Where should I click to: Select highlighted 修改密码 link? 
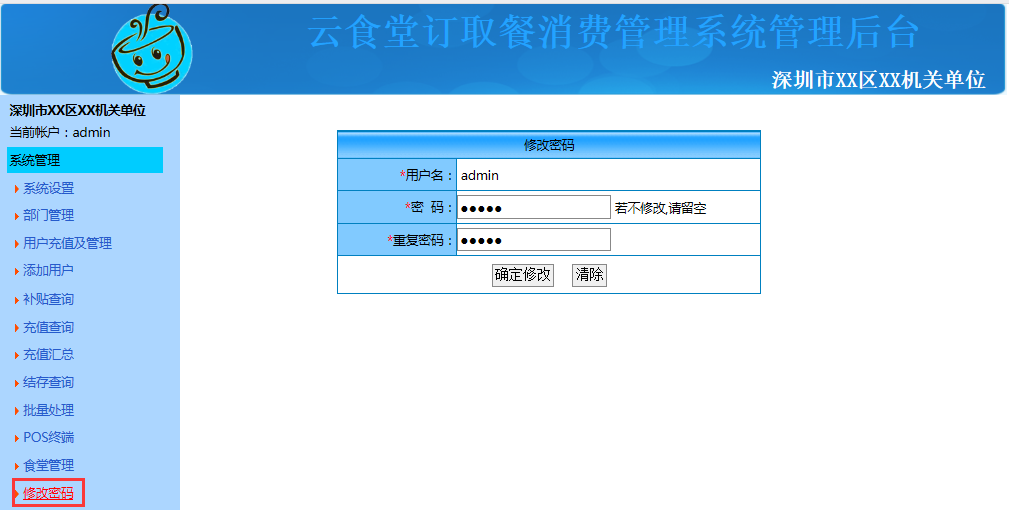pyautogui.click(x=48, y=493)
